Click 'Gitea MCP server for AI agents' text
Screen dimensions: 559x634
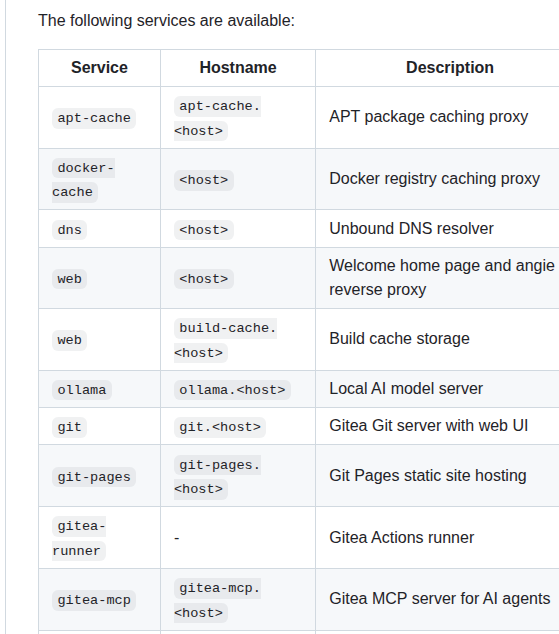click(440, 599)
